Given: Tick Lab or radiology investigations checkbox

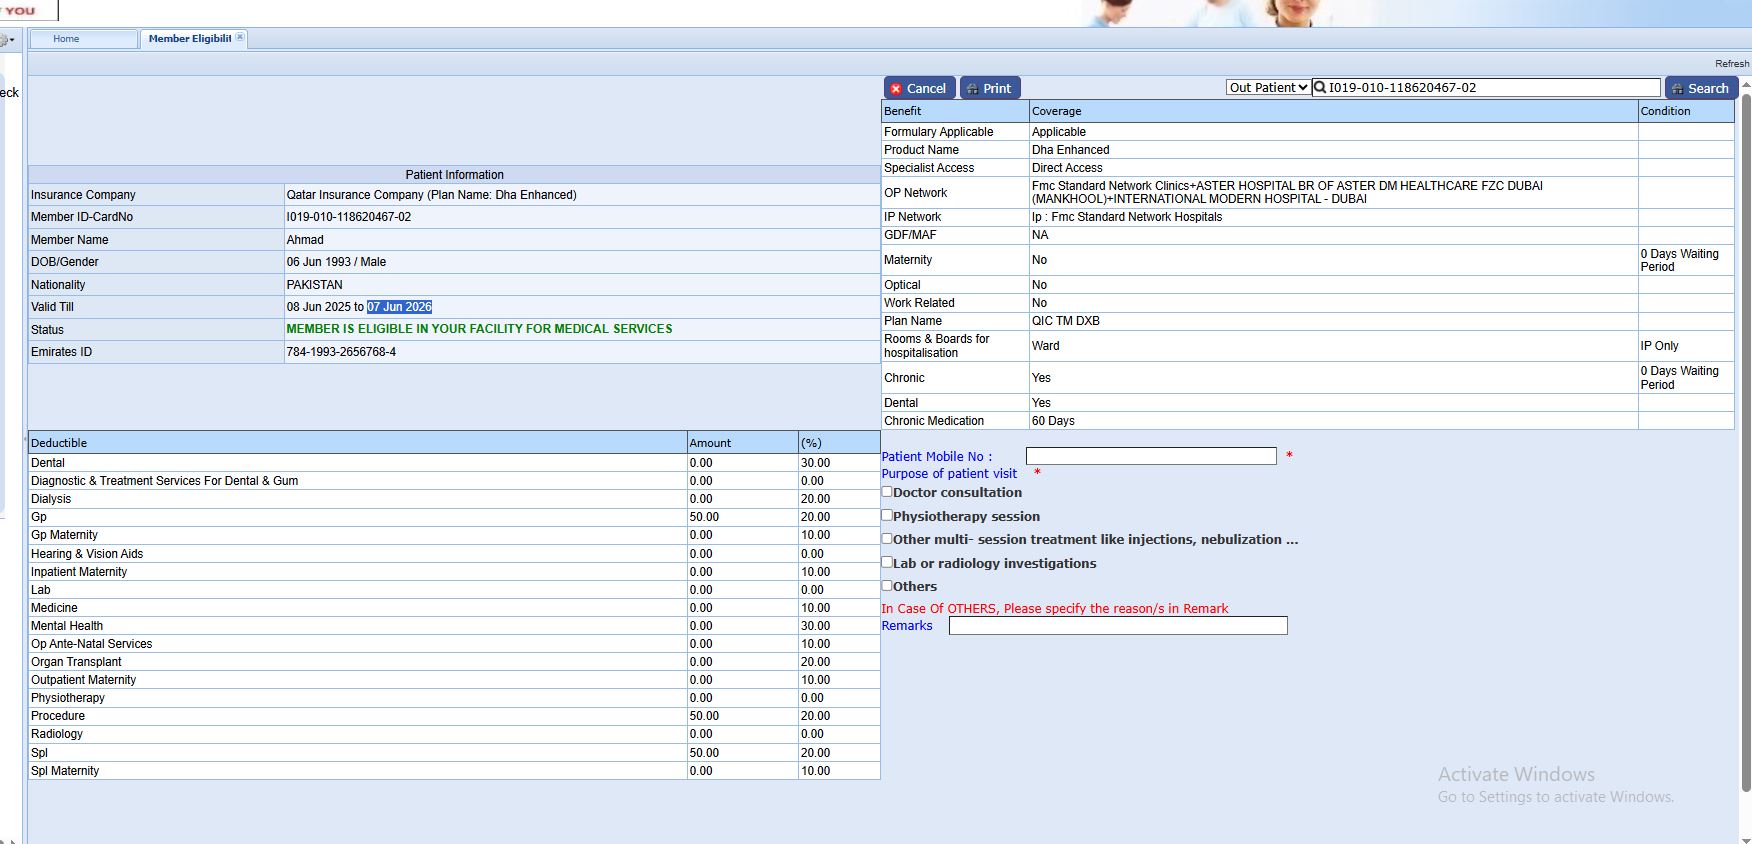Looking at the screenshot, I should (887, 562).
